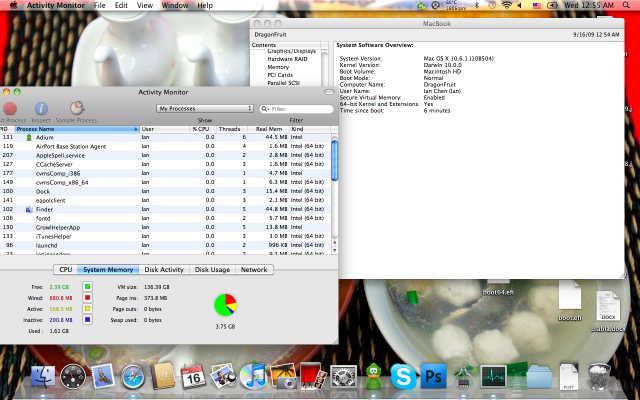Sort by Process Name column header
Viewport: 640px width, 400px height.
77,129
